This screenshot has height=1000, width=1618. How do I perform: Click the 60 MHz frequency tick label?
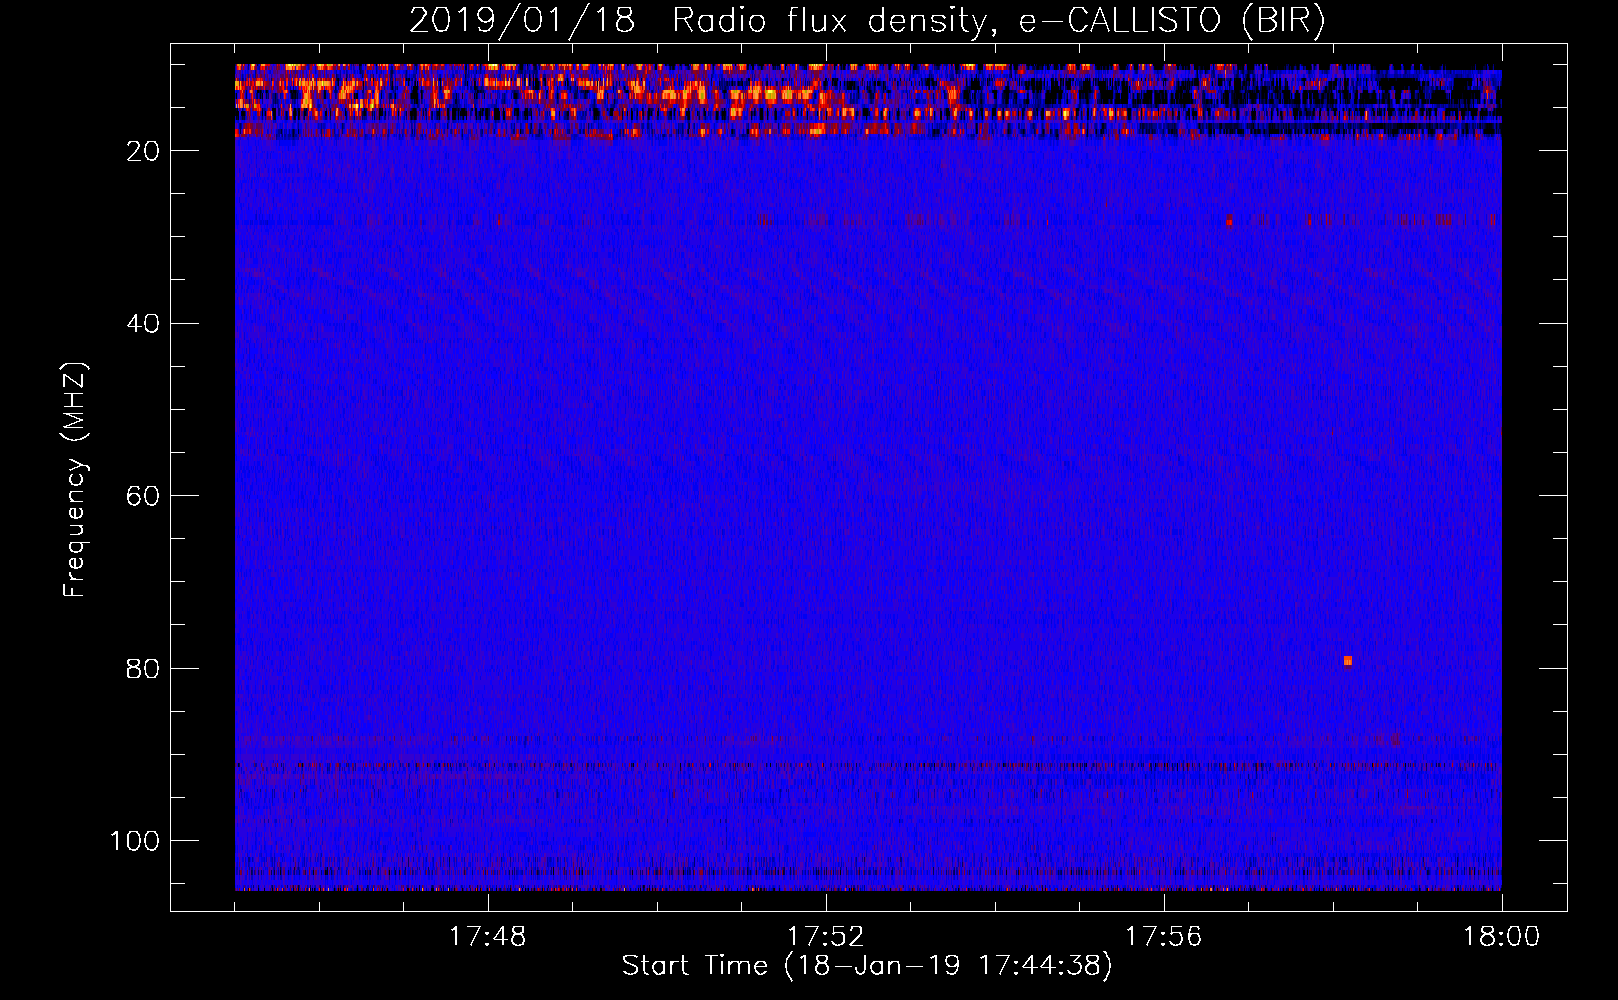144,497
